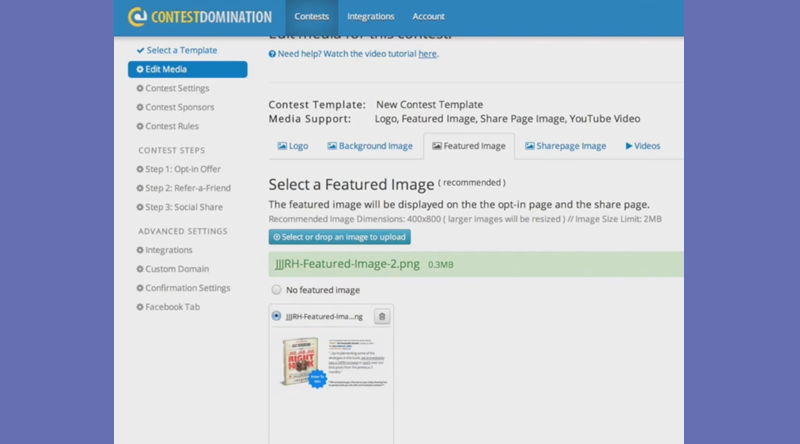Image resolution: width=800 pixels, height=444 pixels.
Task: Click the gear icon beside Contest Rules
Action: (x=140, y=126)
